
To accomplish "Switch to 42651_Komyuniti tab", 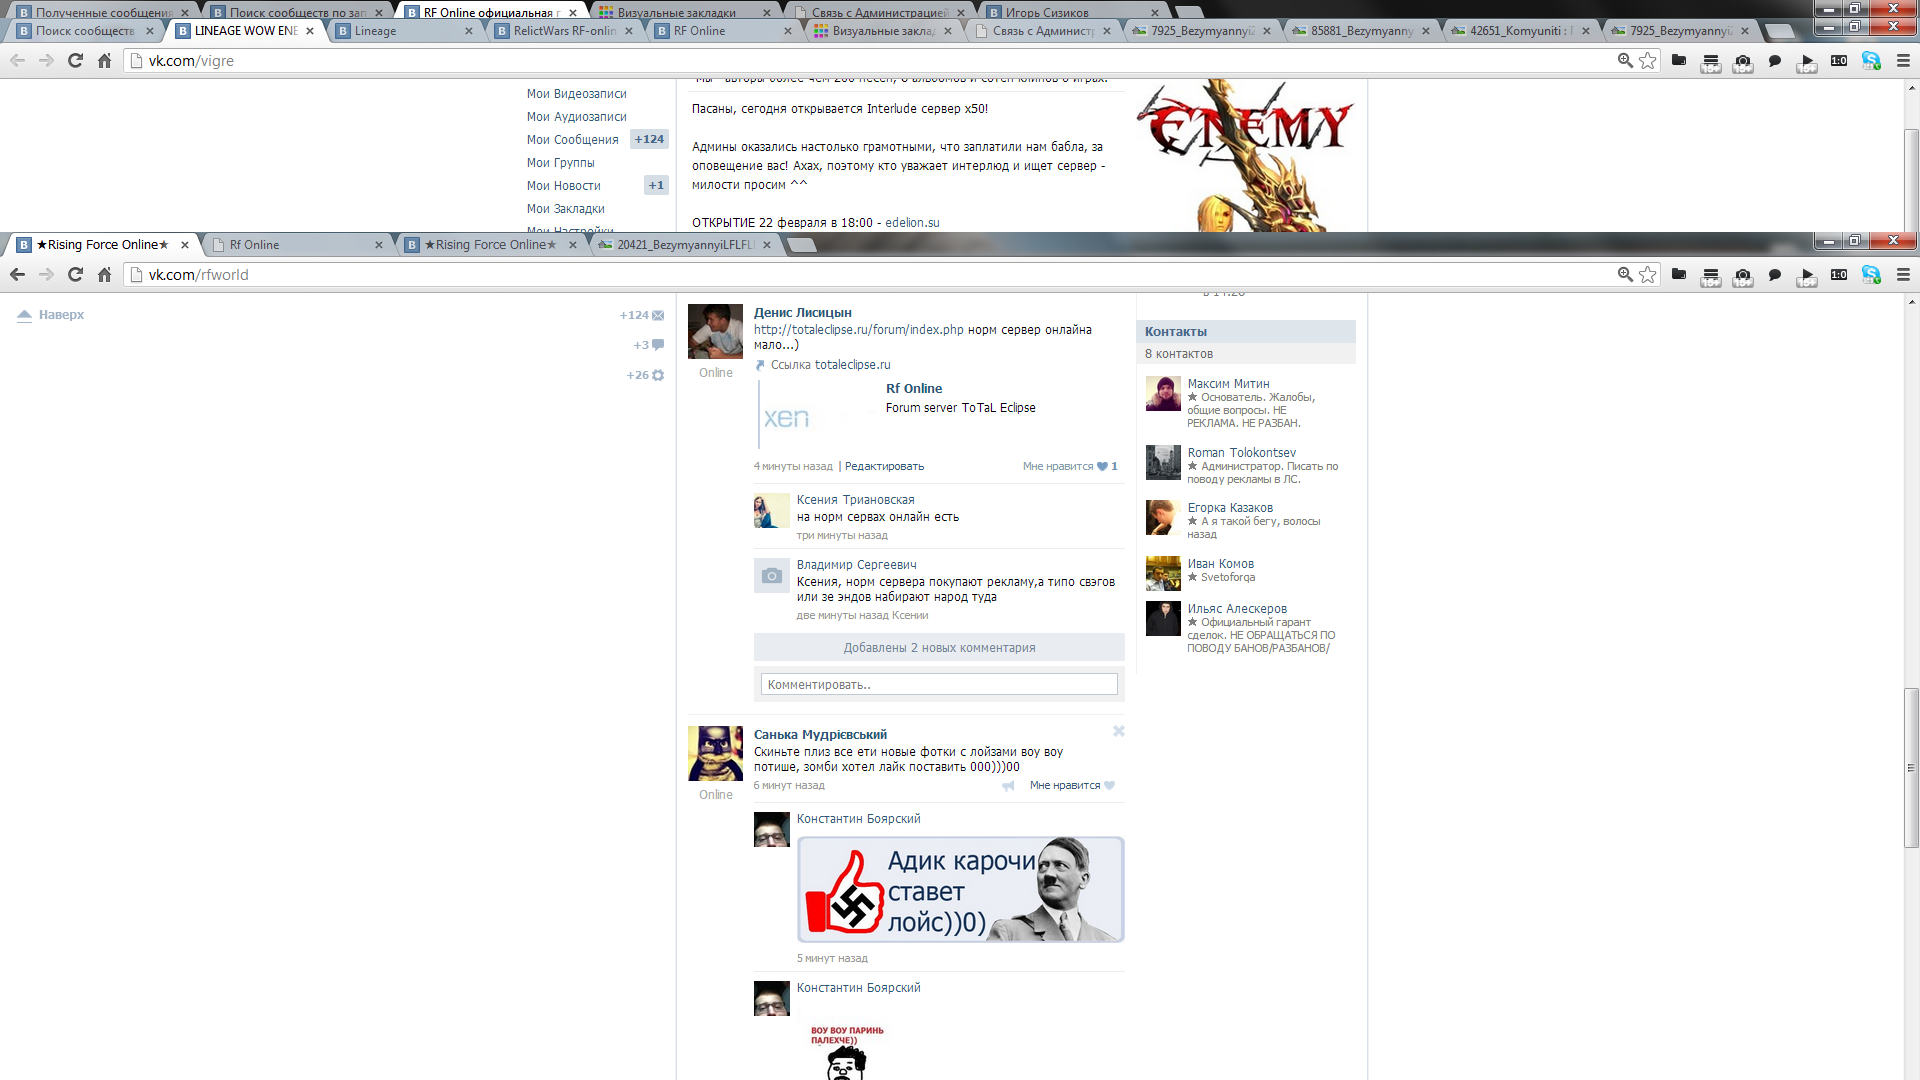I will (x=1520, y=31).
